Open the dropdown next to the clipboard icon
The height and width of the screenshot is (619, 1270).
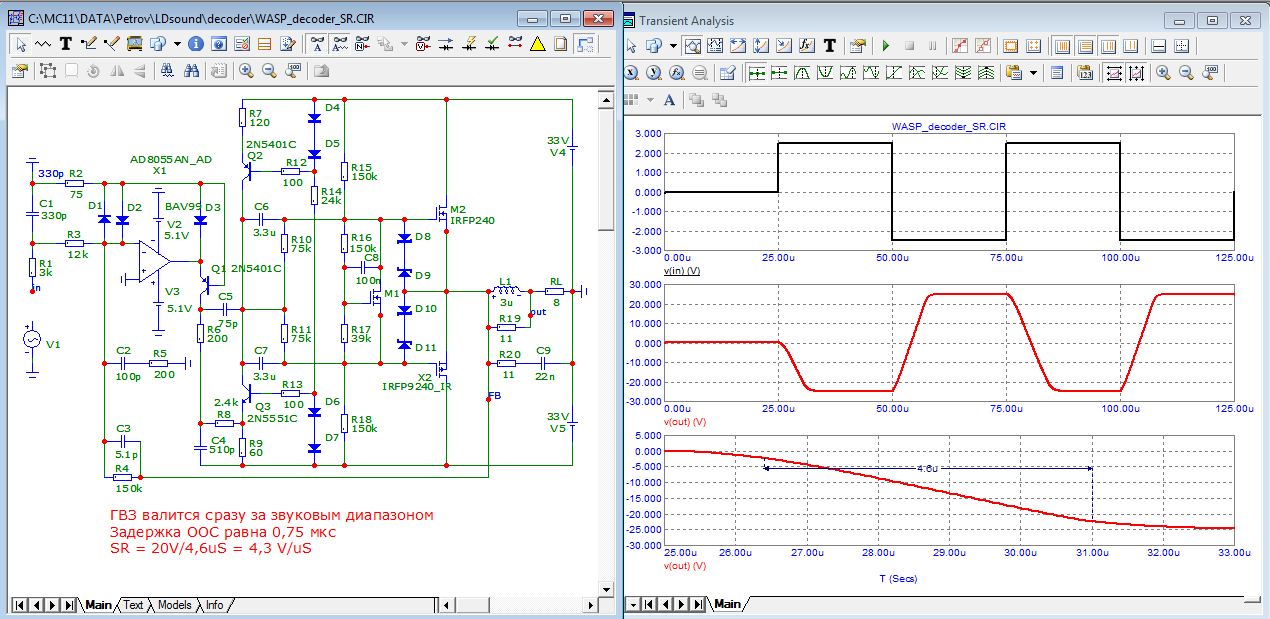pyautogui.click(x=1032, y=73)
